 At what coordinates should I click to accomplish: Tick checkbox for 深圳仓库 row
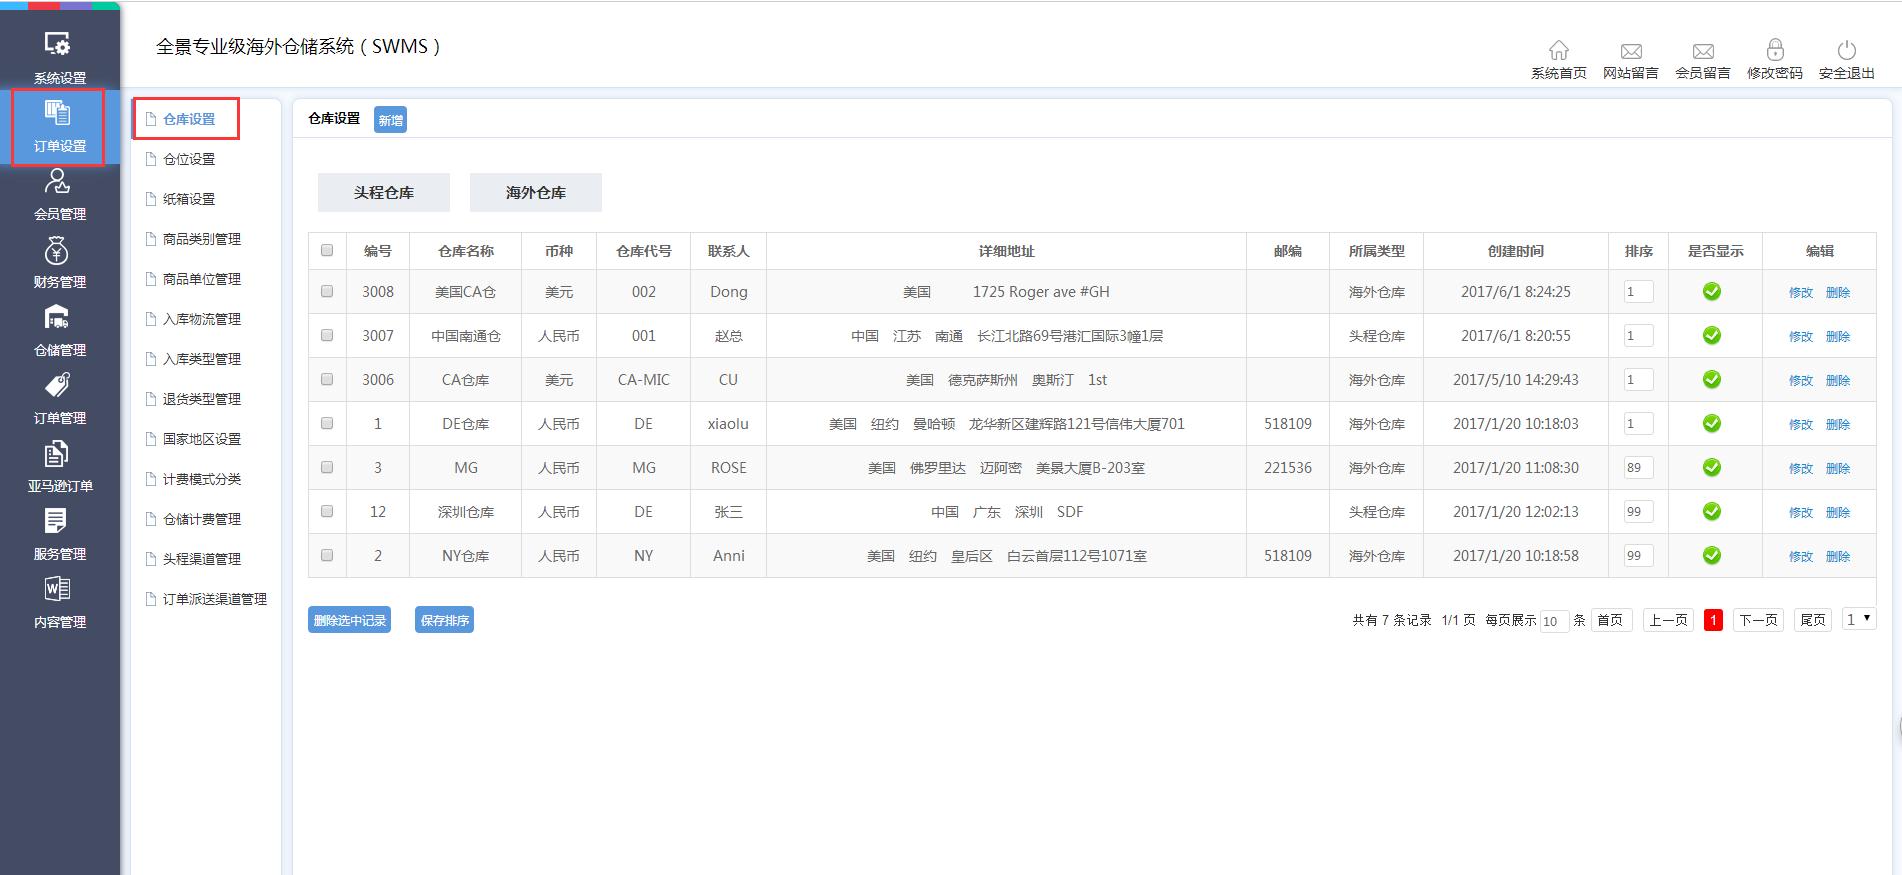[x=327, y=512]
